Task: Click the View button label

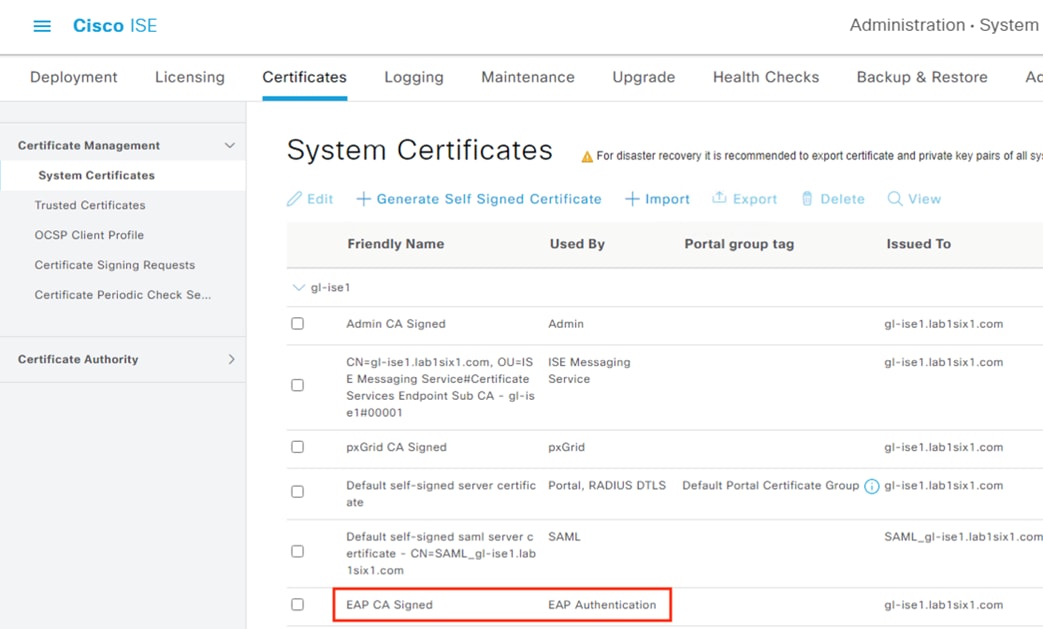Action: click(x=925, y=199)
